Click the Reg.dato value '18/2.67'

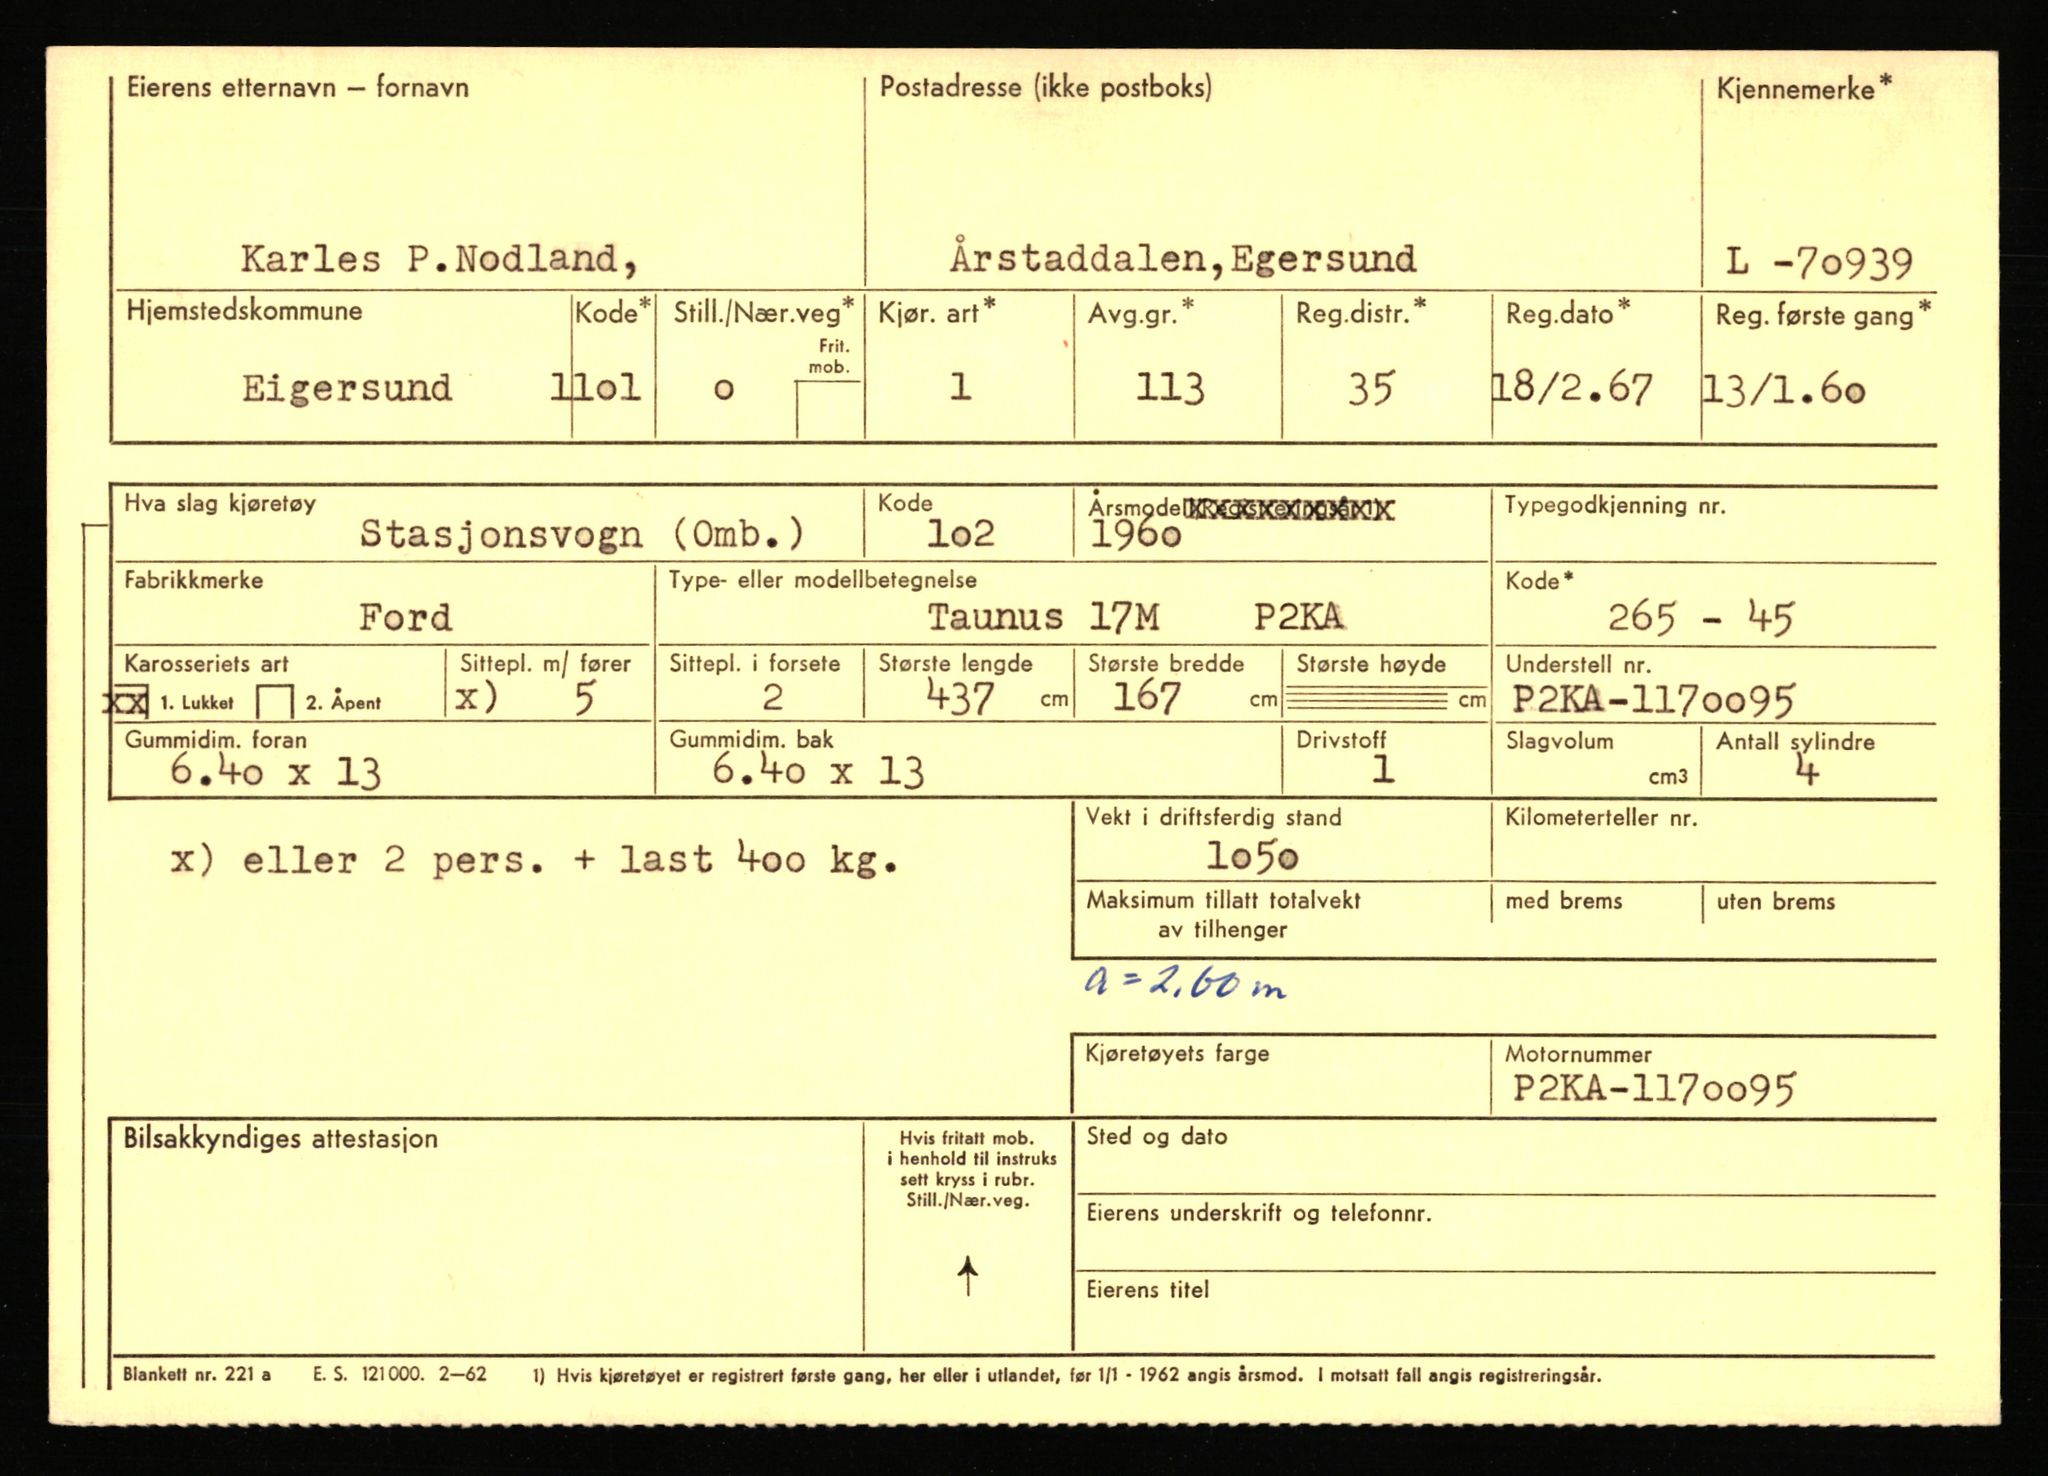(x=1572, y=388)
